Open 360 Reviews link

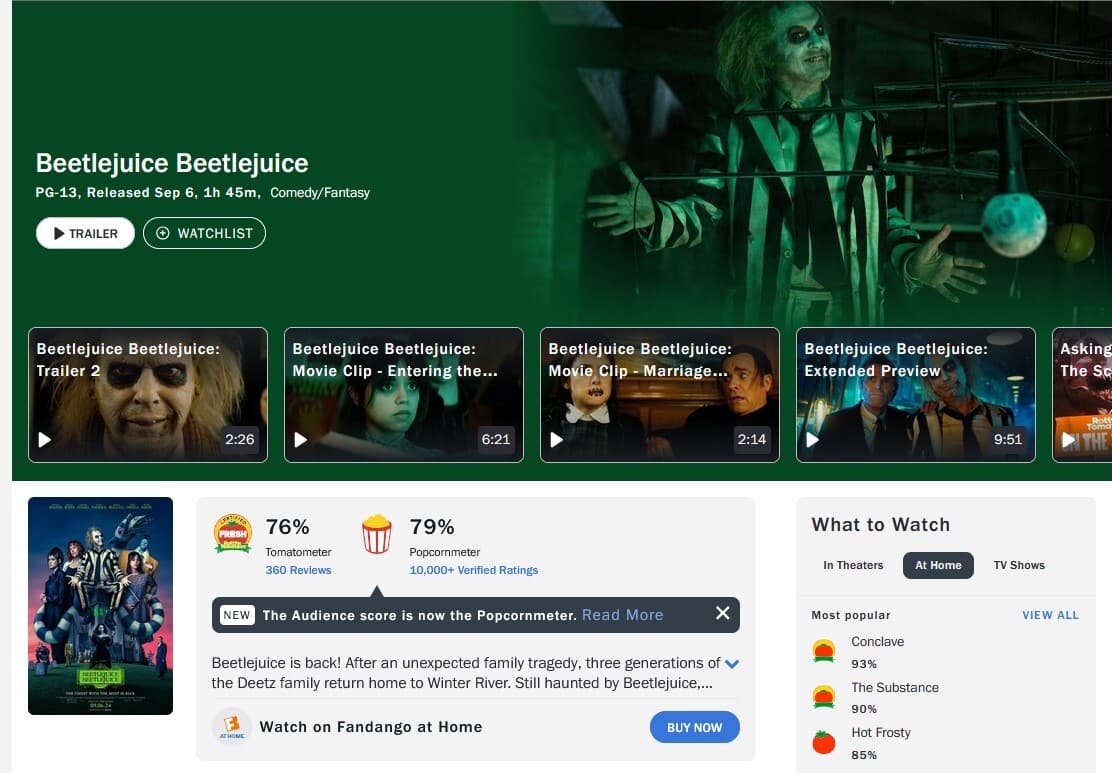(298, 570)
